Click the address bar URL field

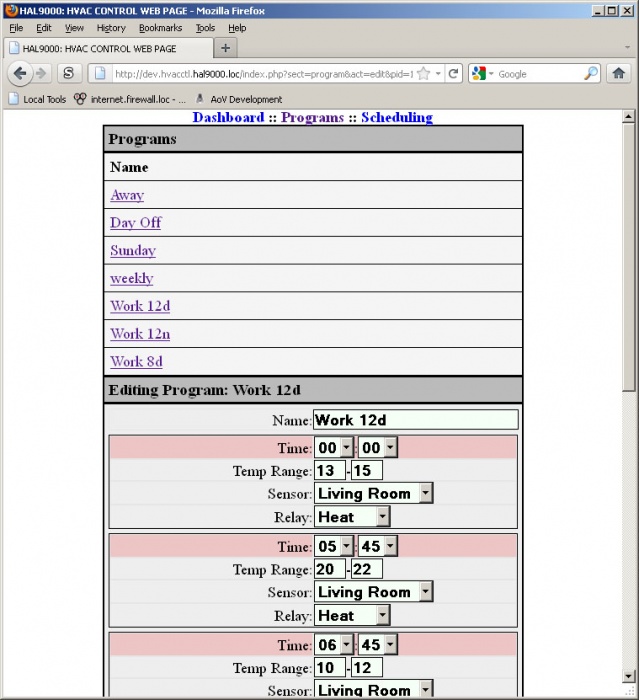coord(263,74)
